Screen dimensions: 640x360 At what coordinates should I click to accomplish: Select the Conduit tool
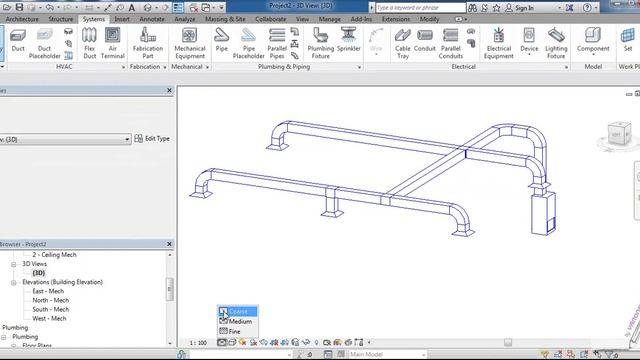click(x=425, y=40)
